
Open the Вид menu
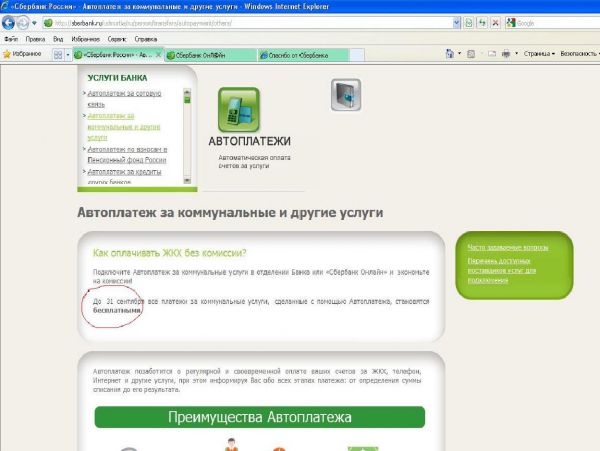(58, 39)
